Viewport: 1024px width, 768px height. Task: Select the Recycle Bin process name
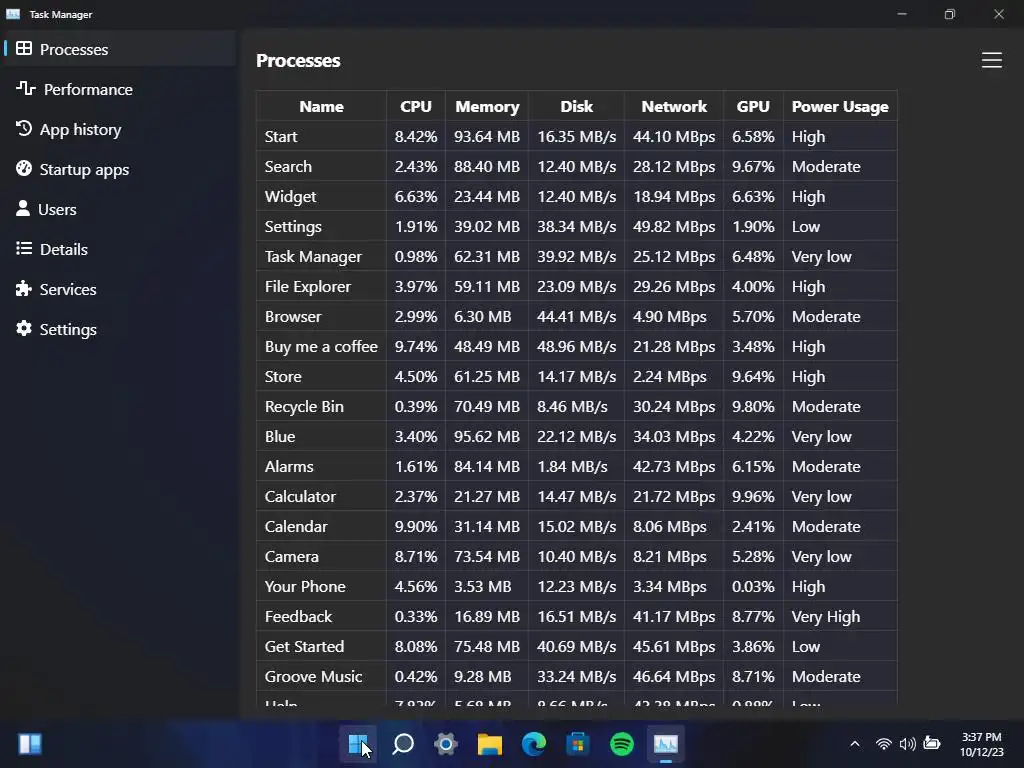(x=304, y=407)
